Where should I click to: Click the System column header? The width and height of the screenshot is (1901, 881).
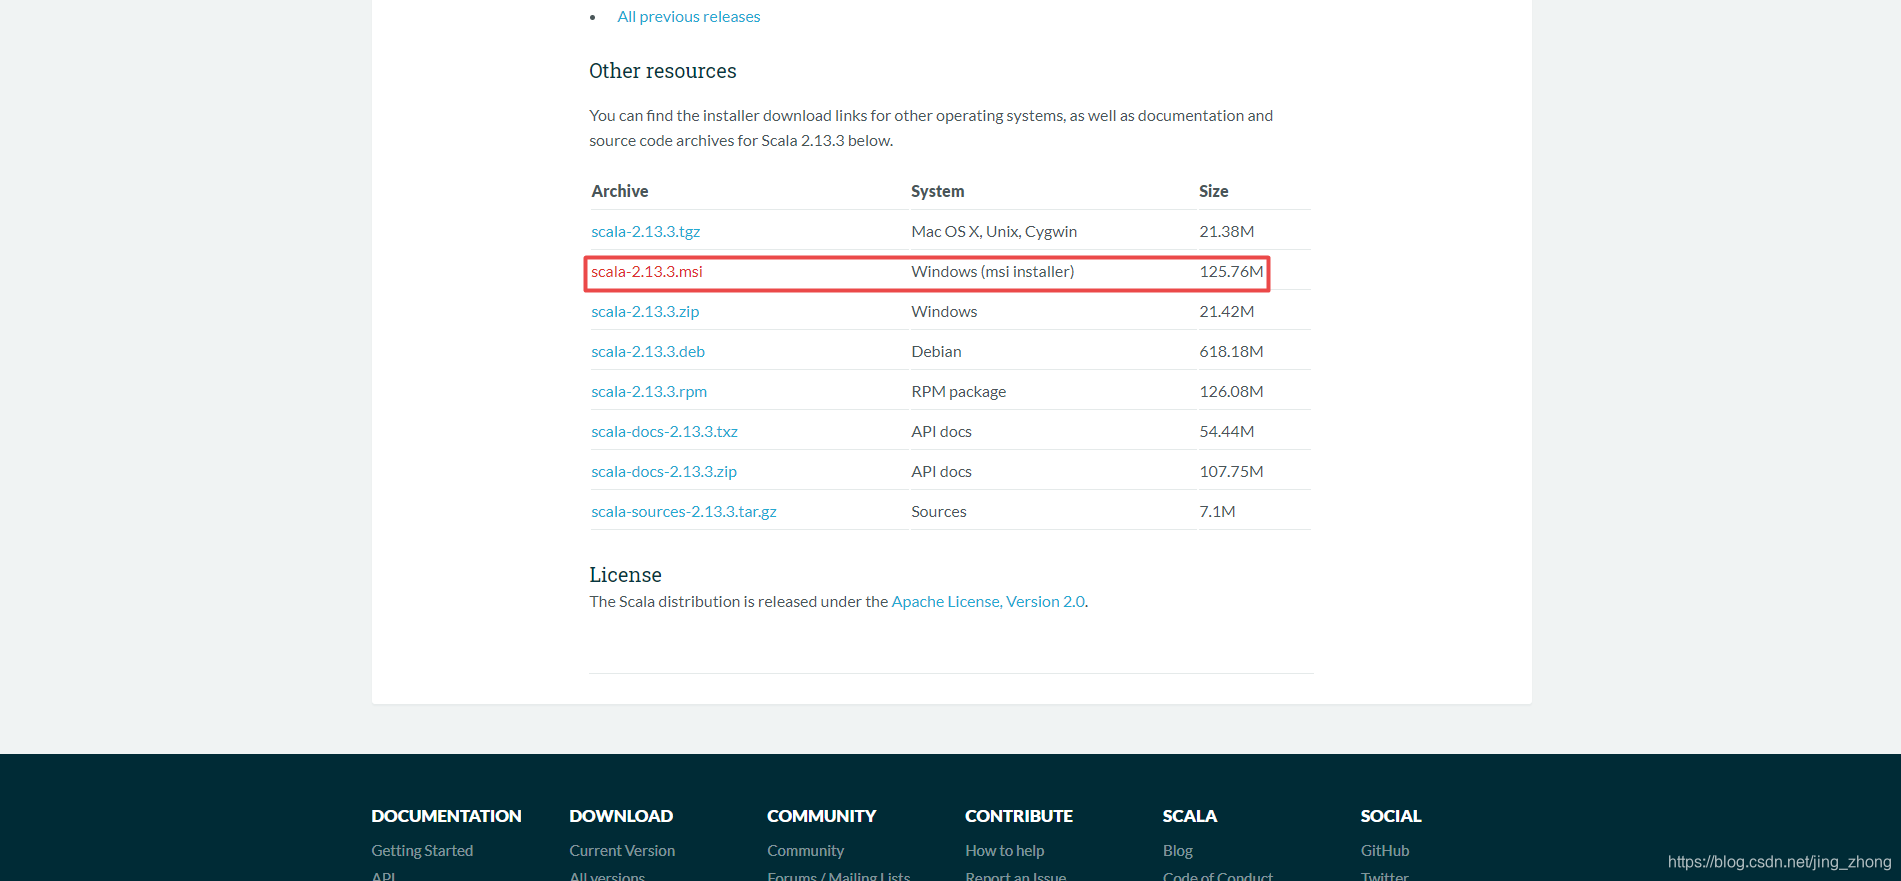938,191
